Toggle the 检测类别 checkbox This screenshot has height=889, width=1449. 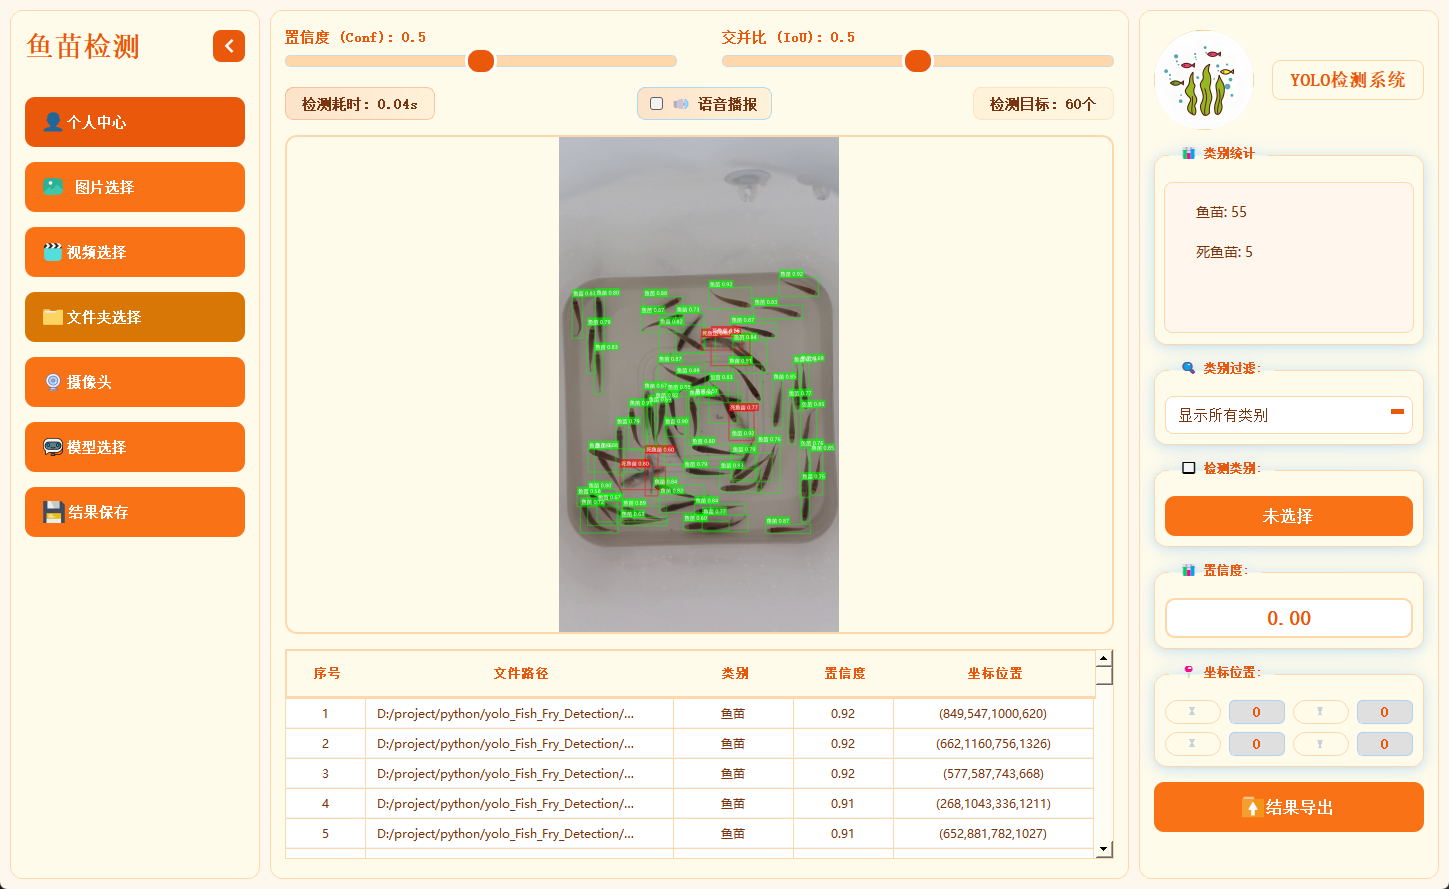1189,468
